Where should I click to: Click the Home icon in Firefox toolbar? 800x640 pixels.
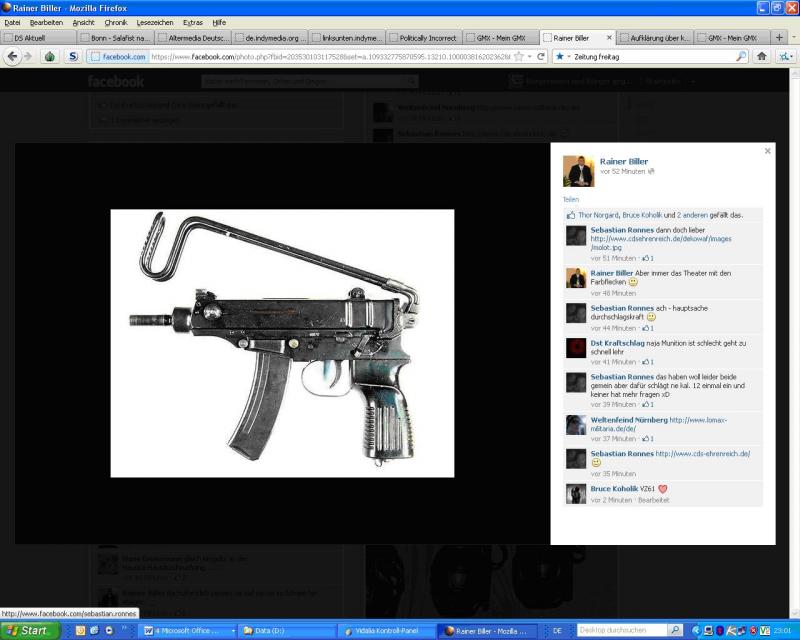click(762, 57)
